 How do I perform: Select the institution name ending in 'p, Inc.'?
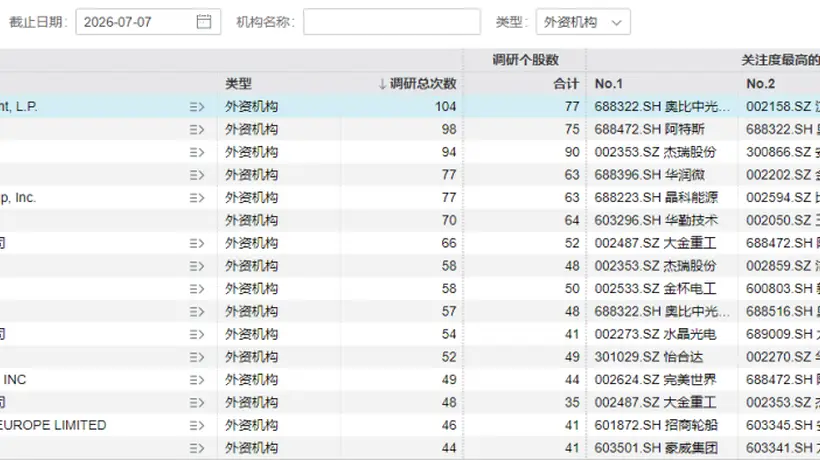pos(18,198)
